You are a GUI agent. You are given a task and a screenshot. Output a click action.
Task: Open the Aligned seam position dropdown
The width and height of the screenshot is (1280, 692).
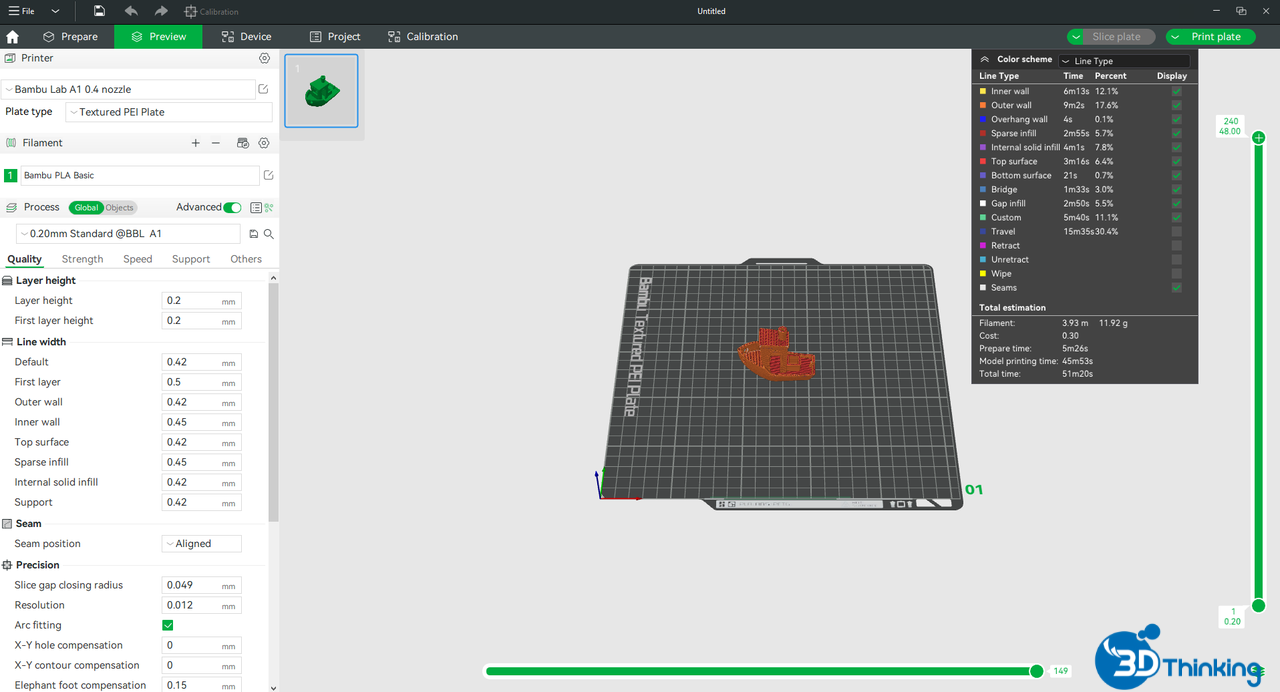pyautogui.click(x=201, y=544)
